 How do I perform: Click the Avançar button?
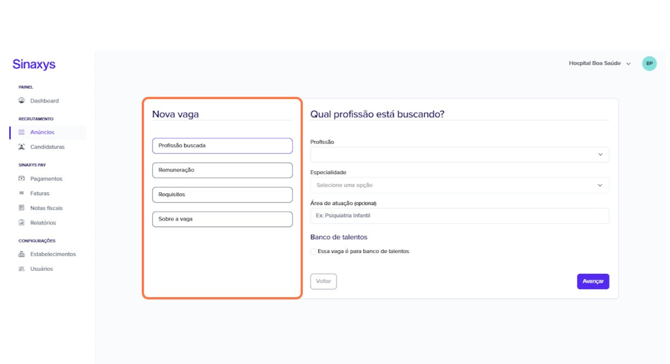593,281
